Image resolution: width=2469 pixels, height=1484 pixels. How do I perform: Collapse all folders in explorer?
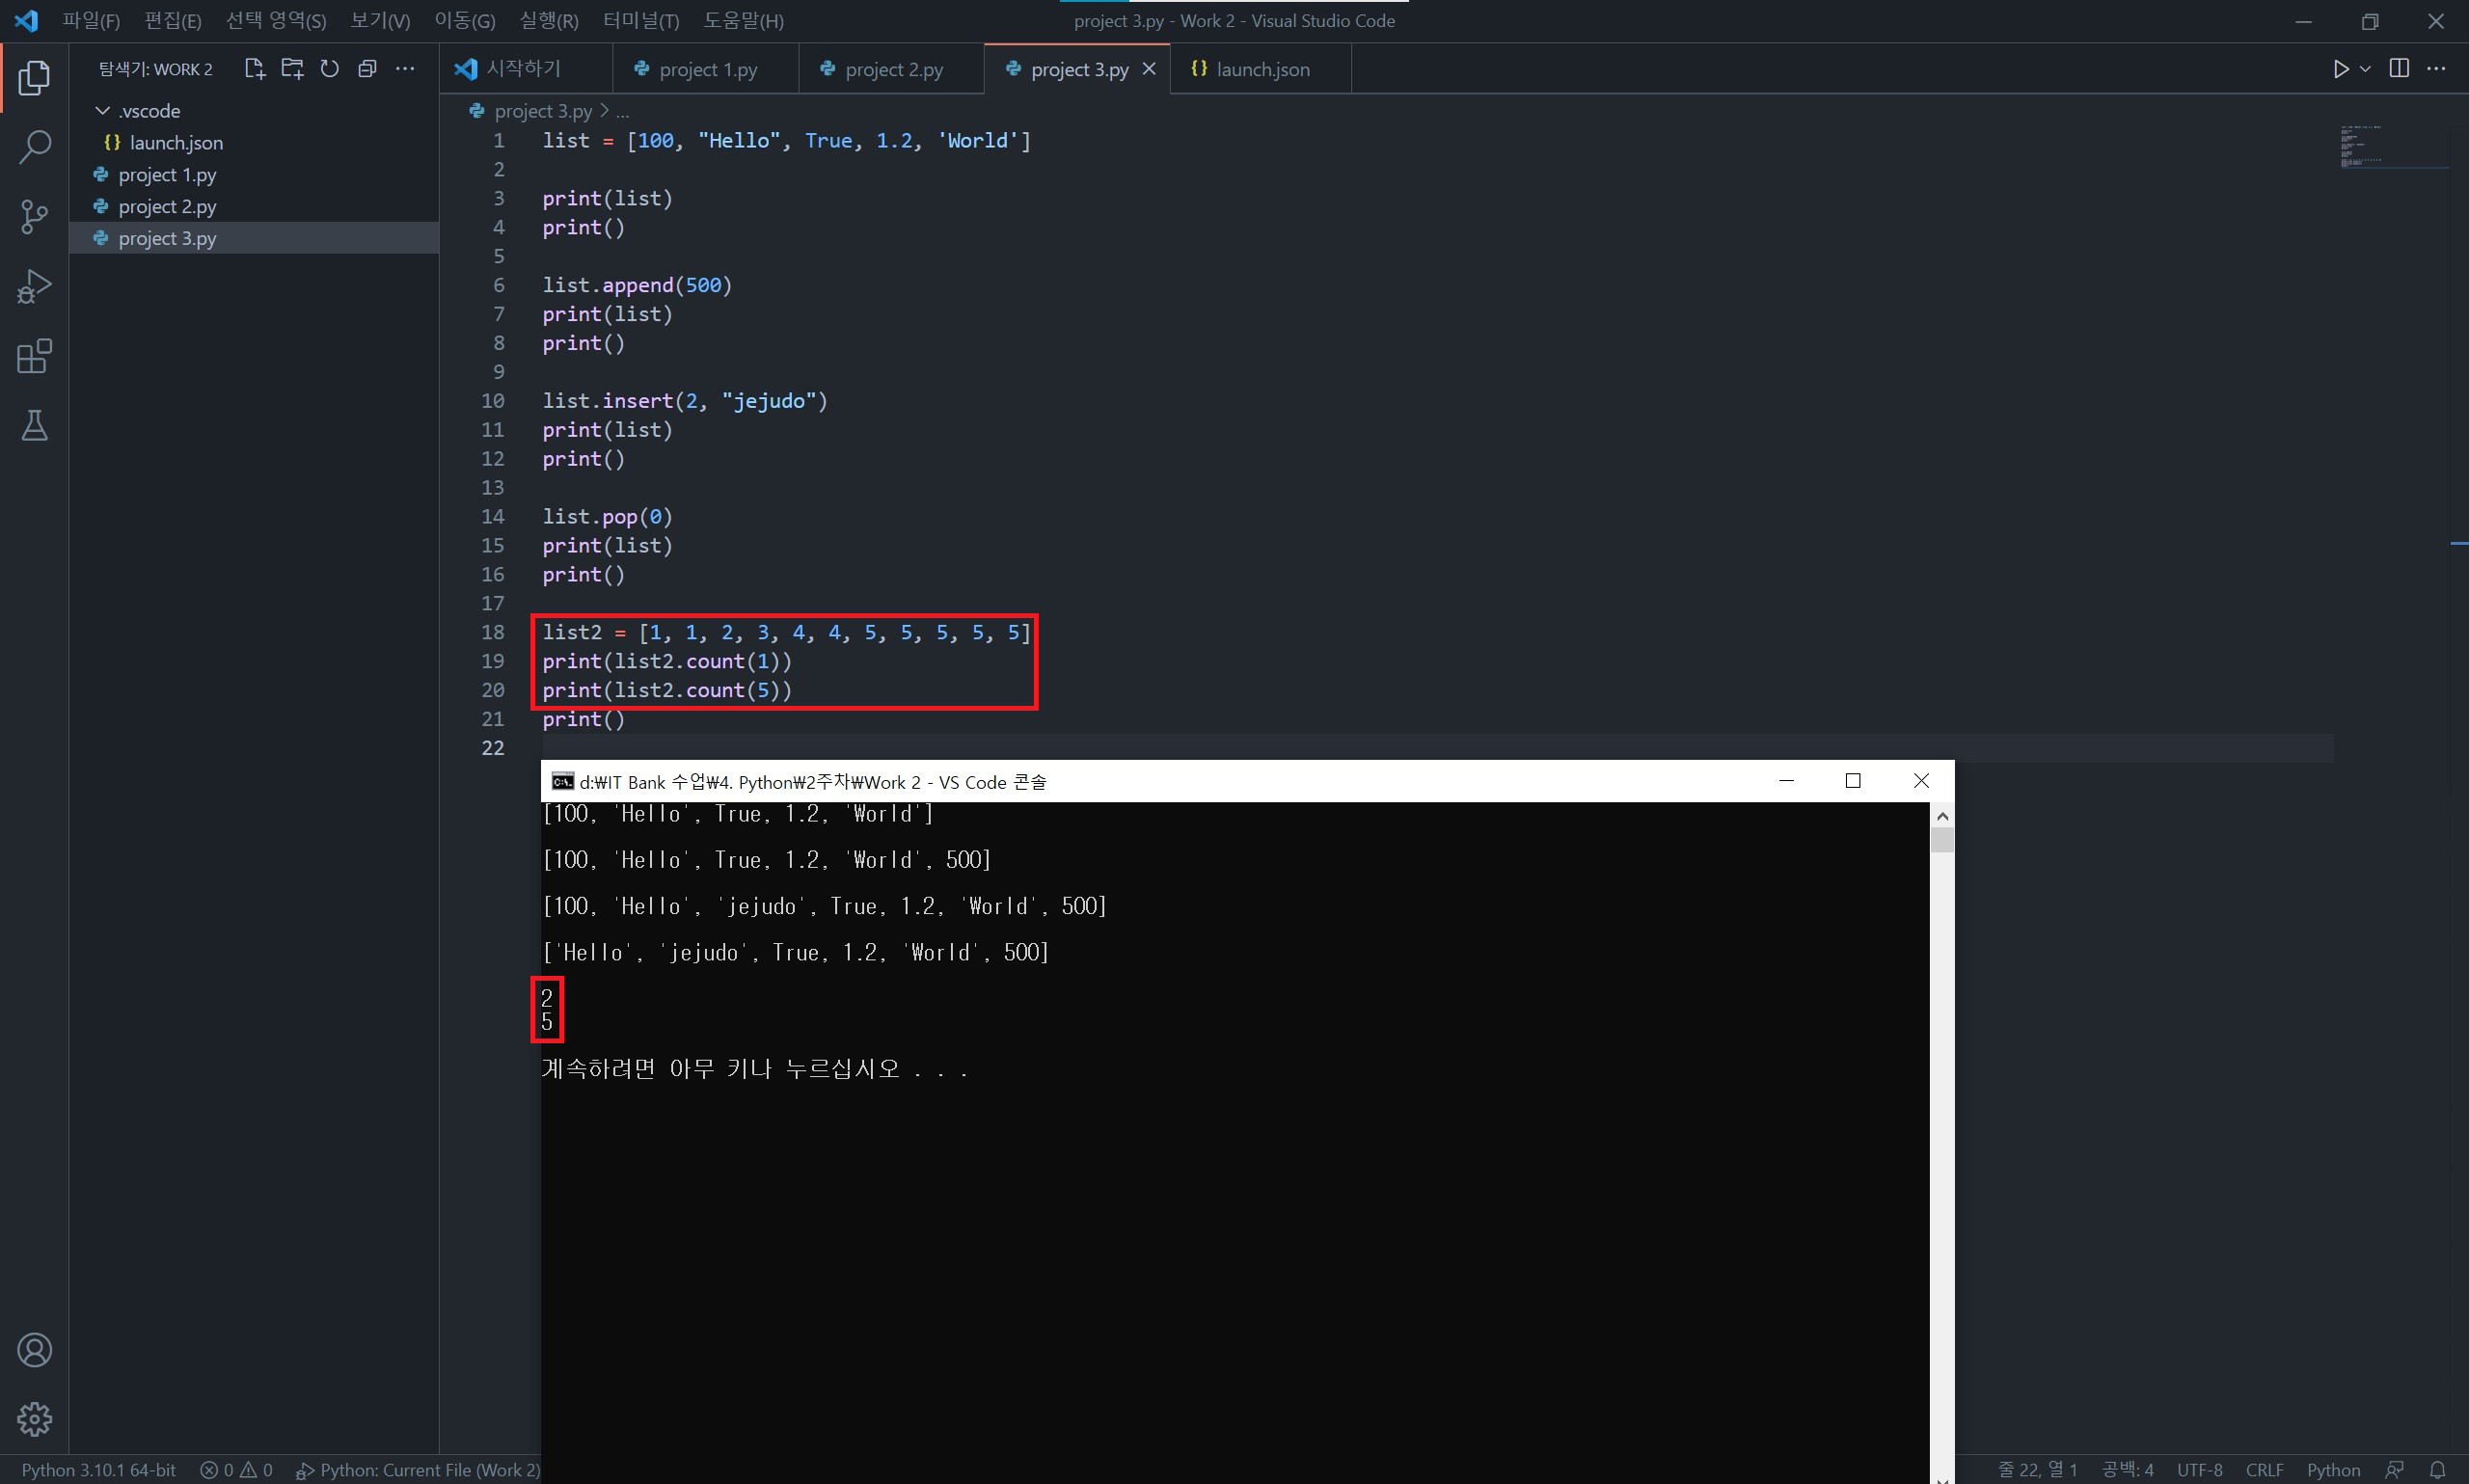coord(367,68)
